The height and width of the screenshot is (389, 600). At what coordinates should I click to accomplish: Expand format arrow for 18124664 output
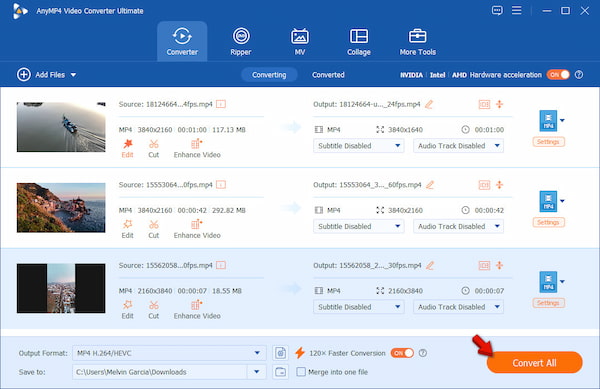point(562,120)
